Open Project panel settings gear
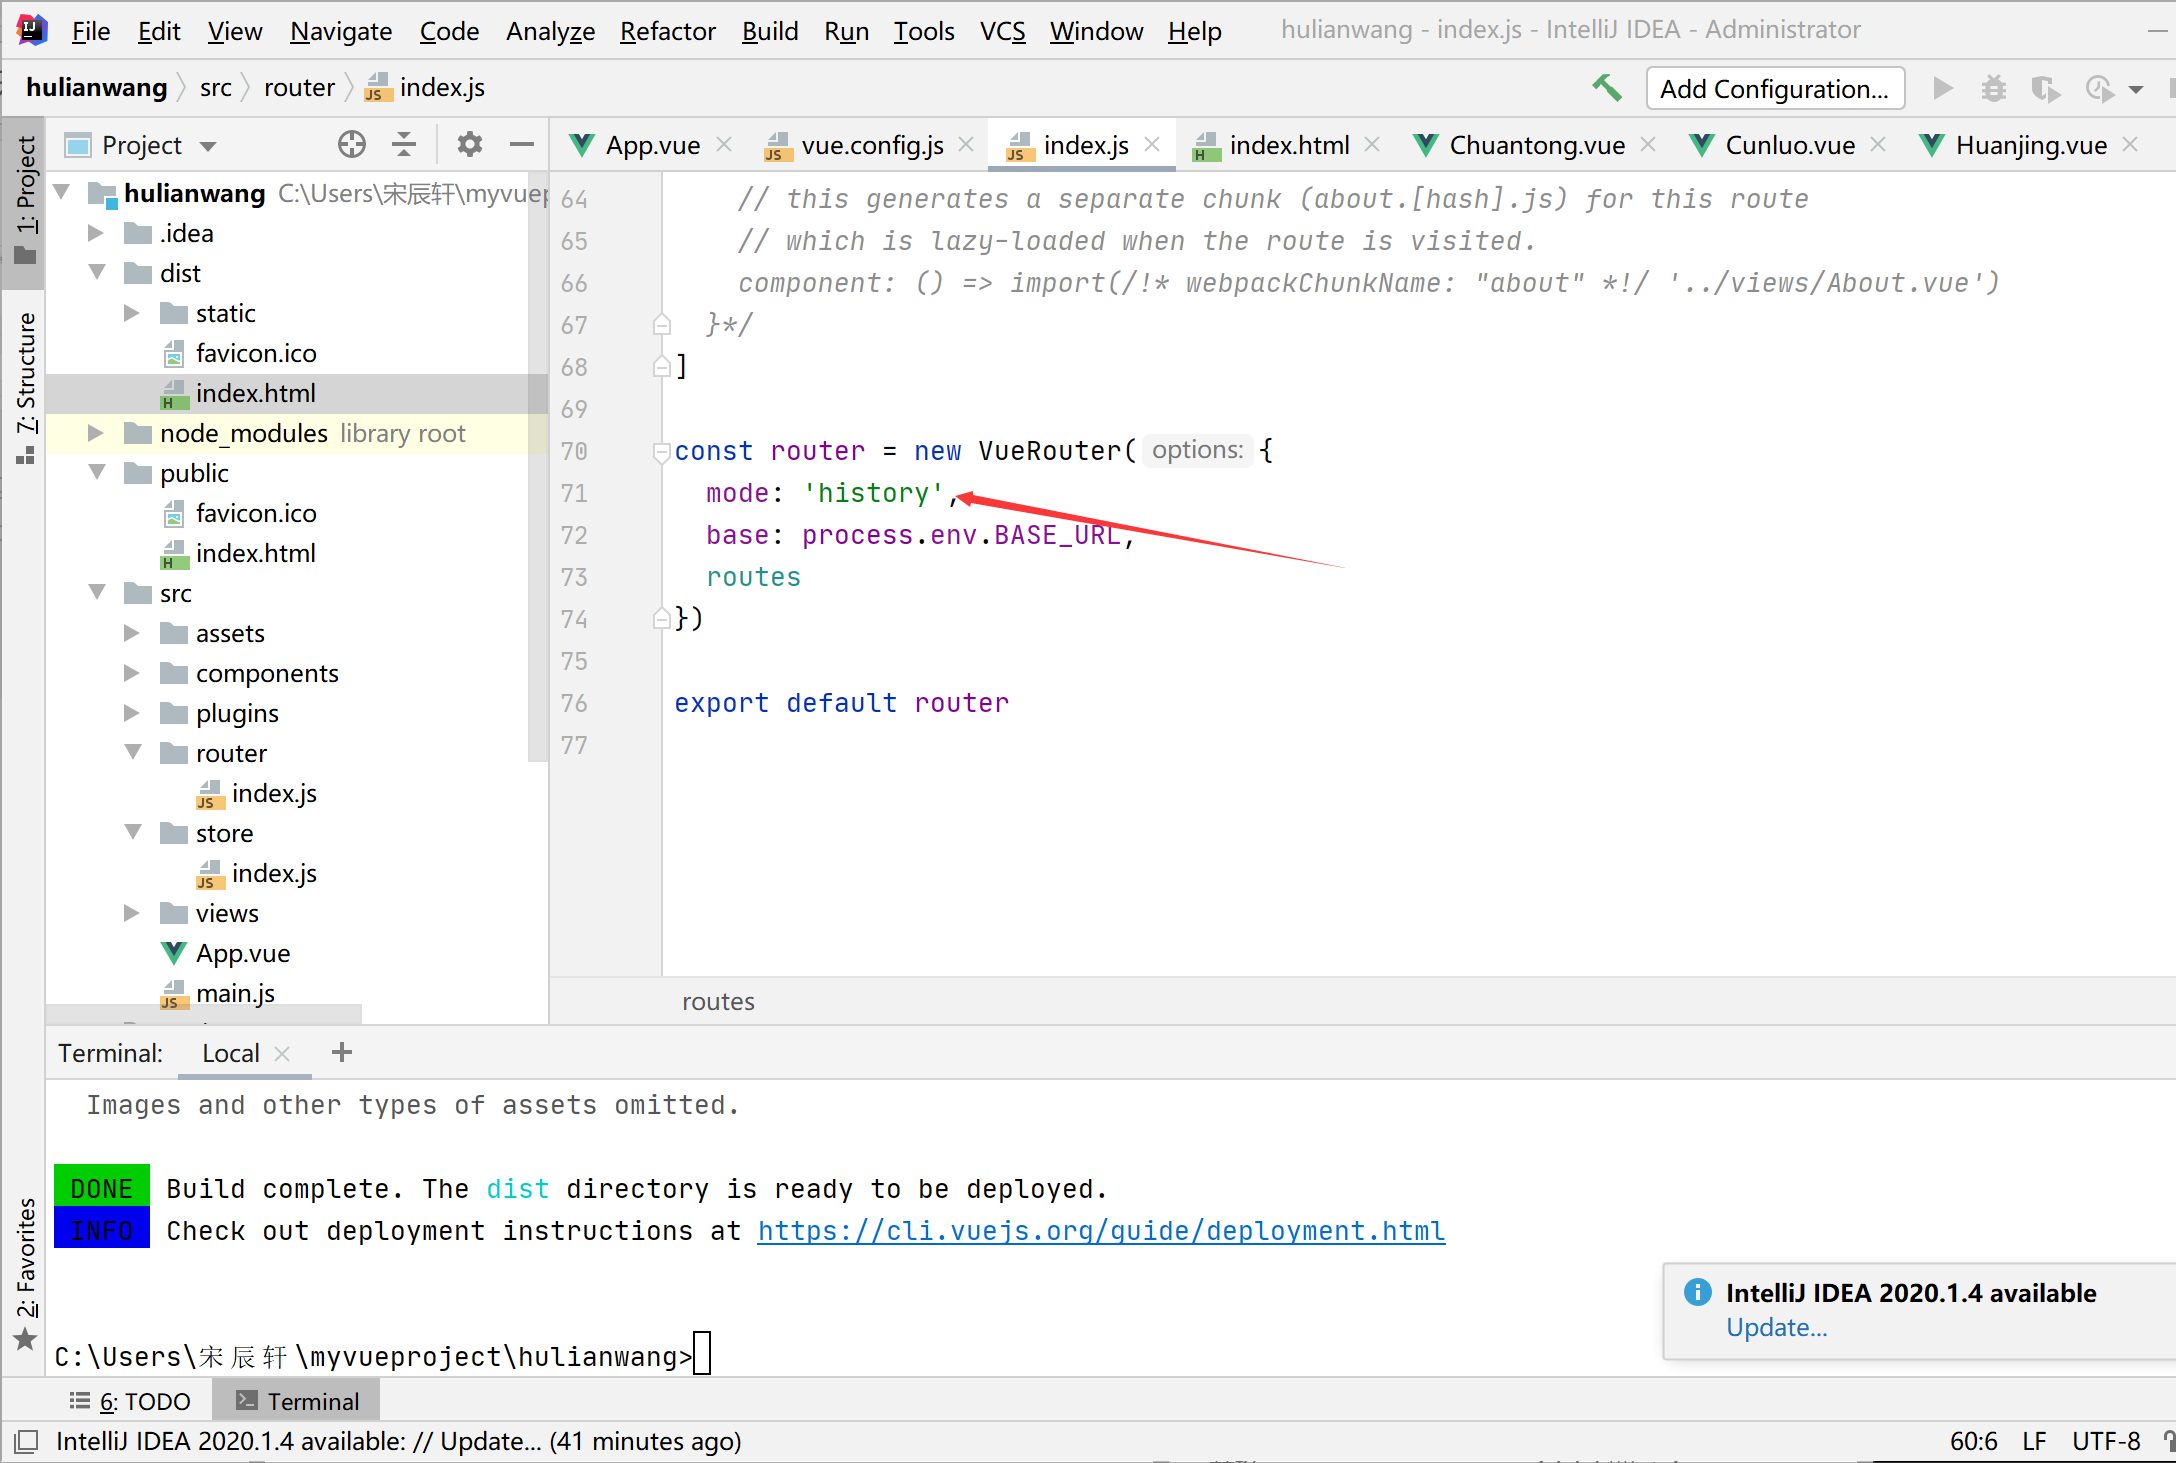 pos(469,145)
